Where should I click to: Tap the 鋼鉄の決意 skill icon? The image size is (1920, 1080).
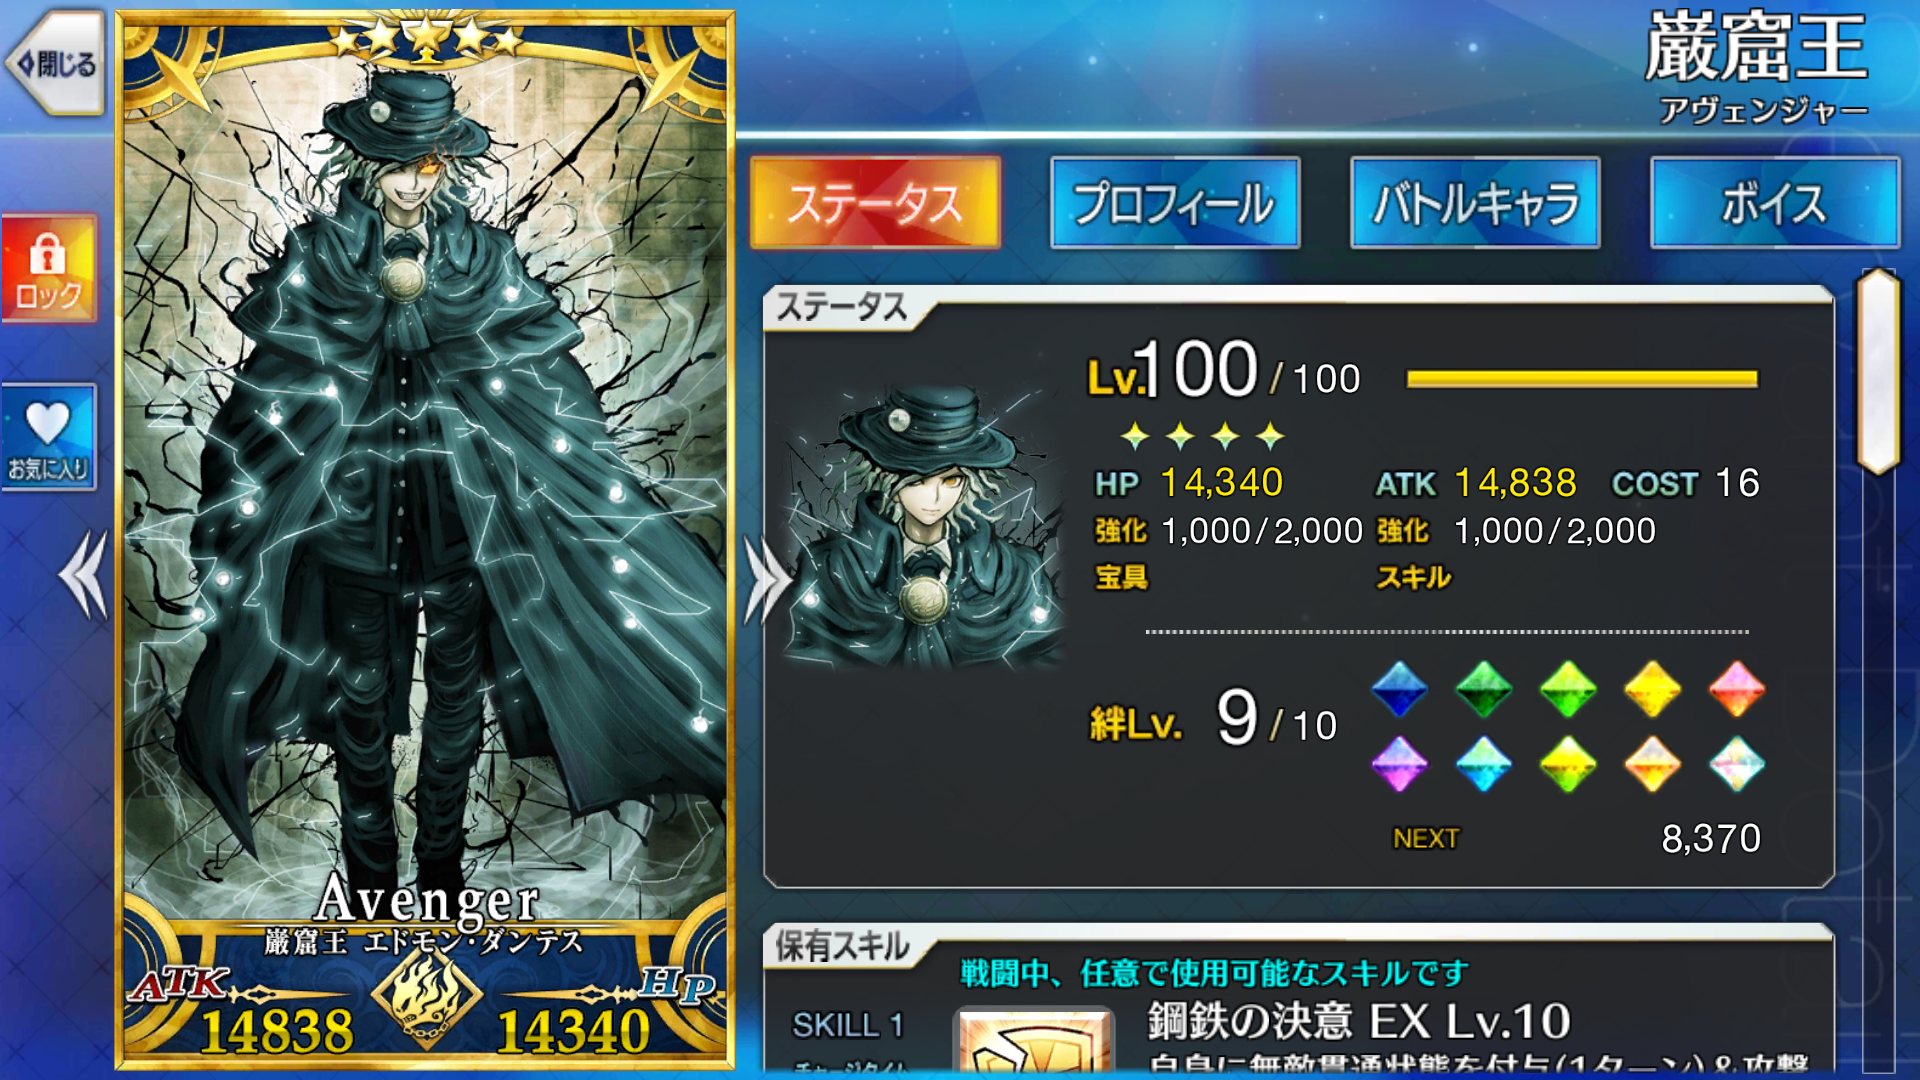click(x=1035, y=1040)
